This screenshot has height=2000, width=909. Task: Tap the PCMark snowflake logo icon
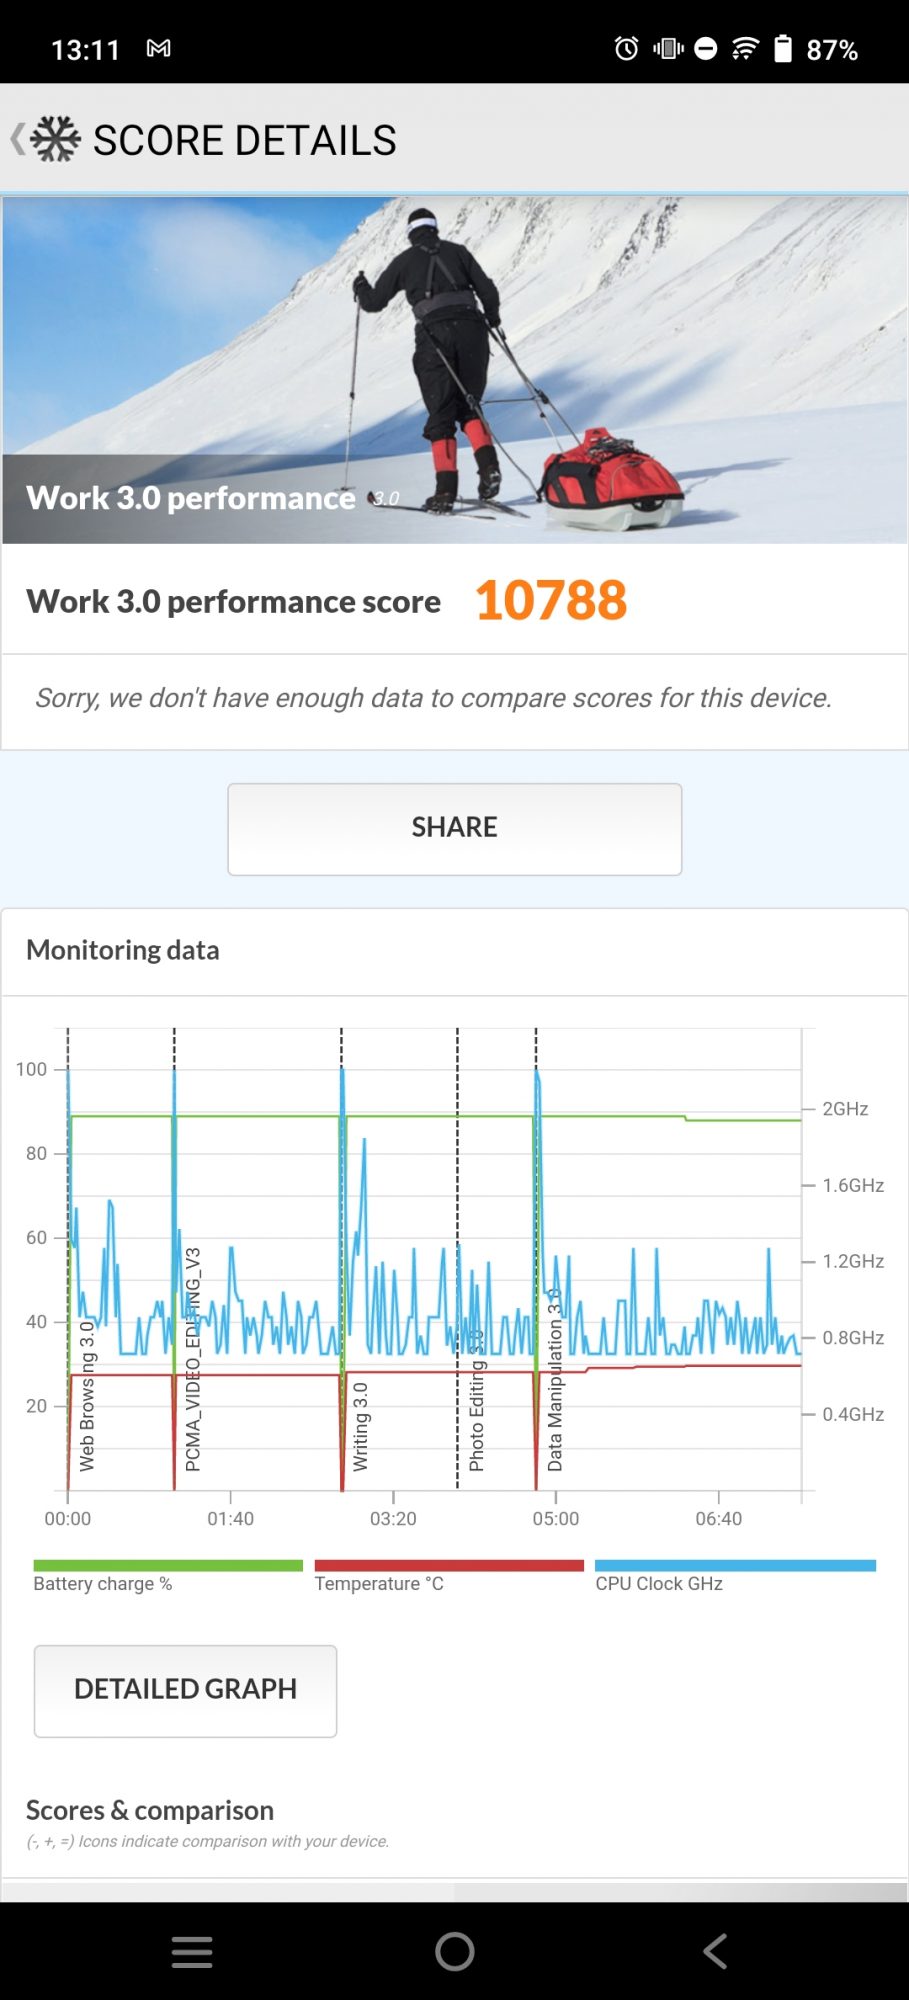(x=56, y=139)
